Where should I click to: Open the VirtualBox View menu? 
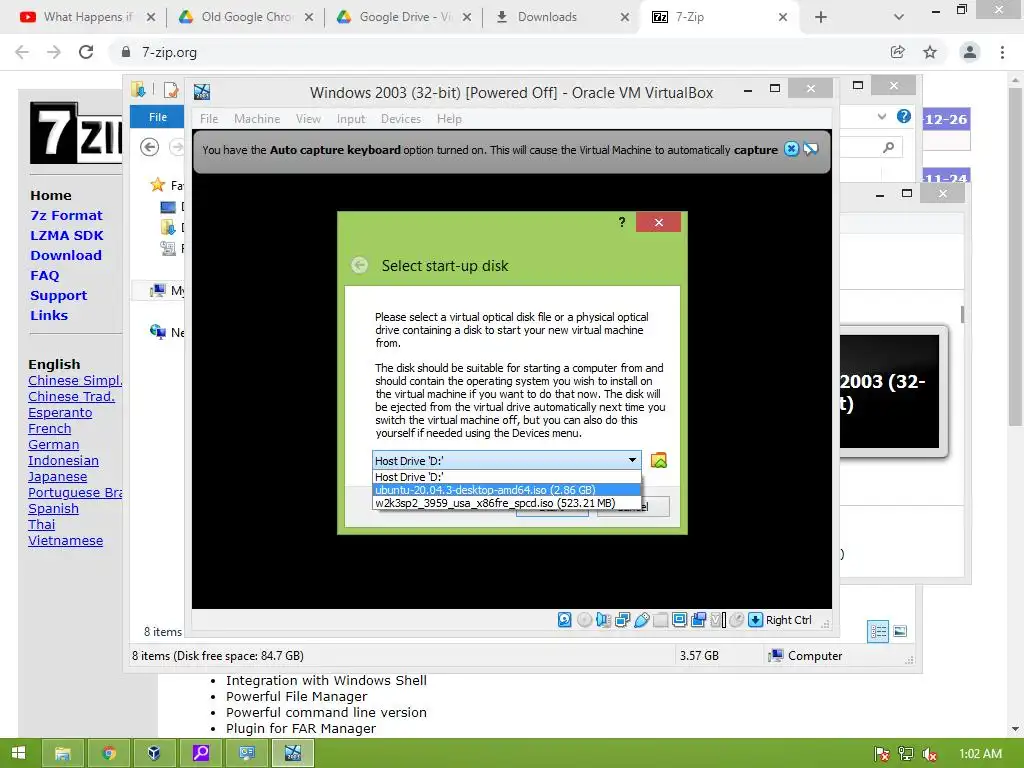(x=308, y=118)
